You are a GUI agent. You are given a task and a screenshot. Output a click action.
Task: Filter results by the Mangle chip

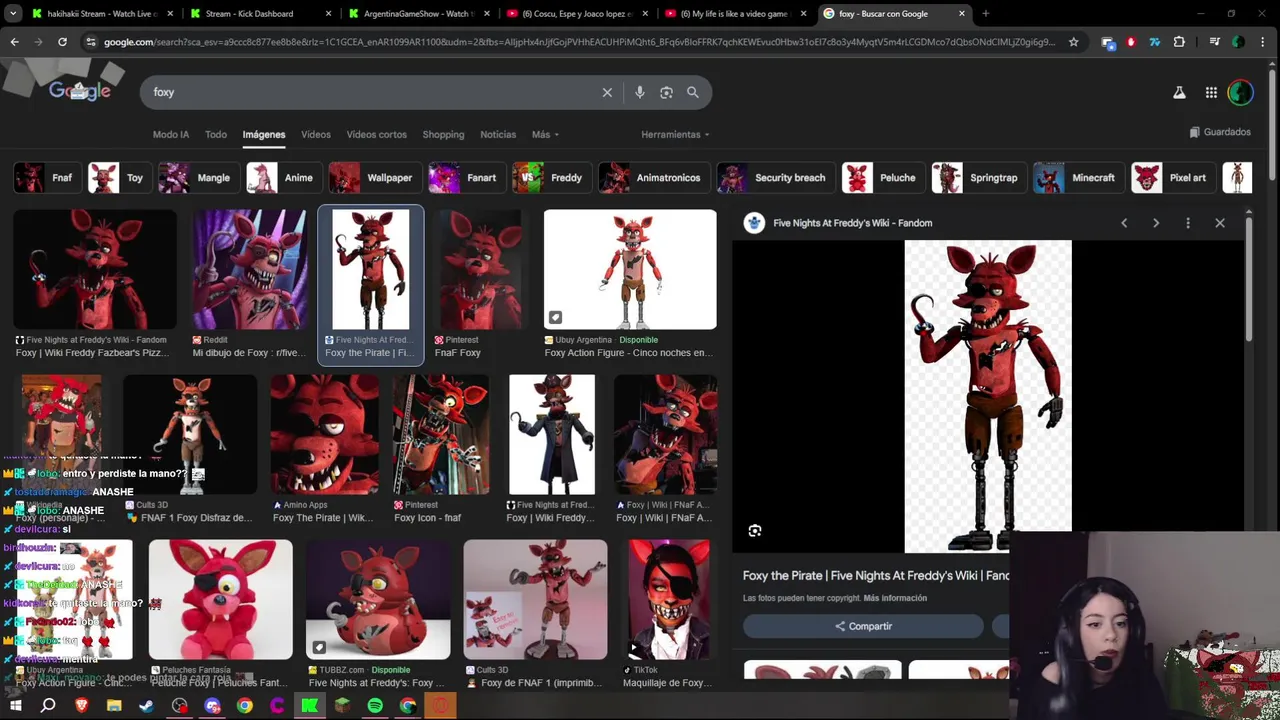pyautogui.click(x=199, y=178)
